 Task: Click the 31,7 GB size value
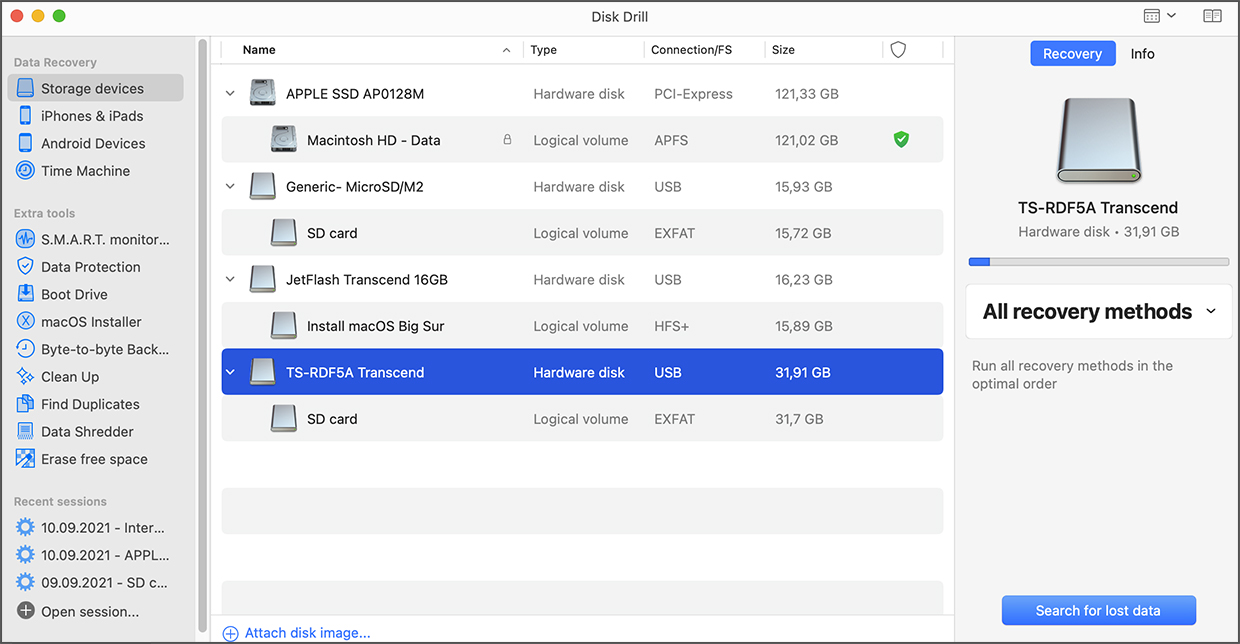click(799, 419)
